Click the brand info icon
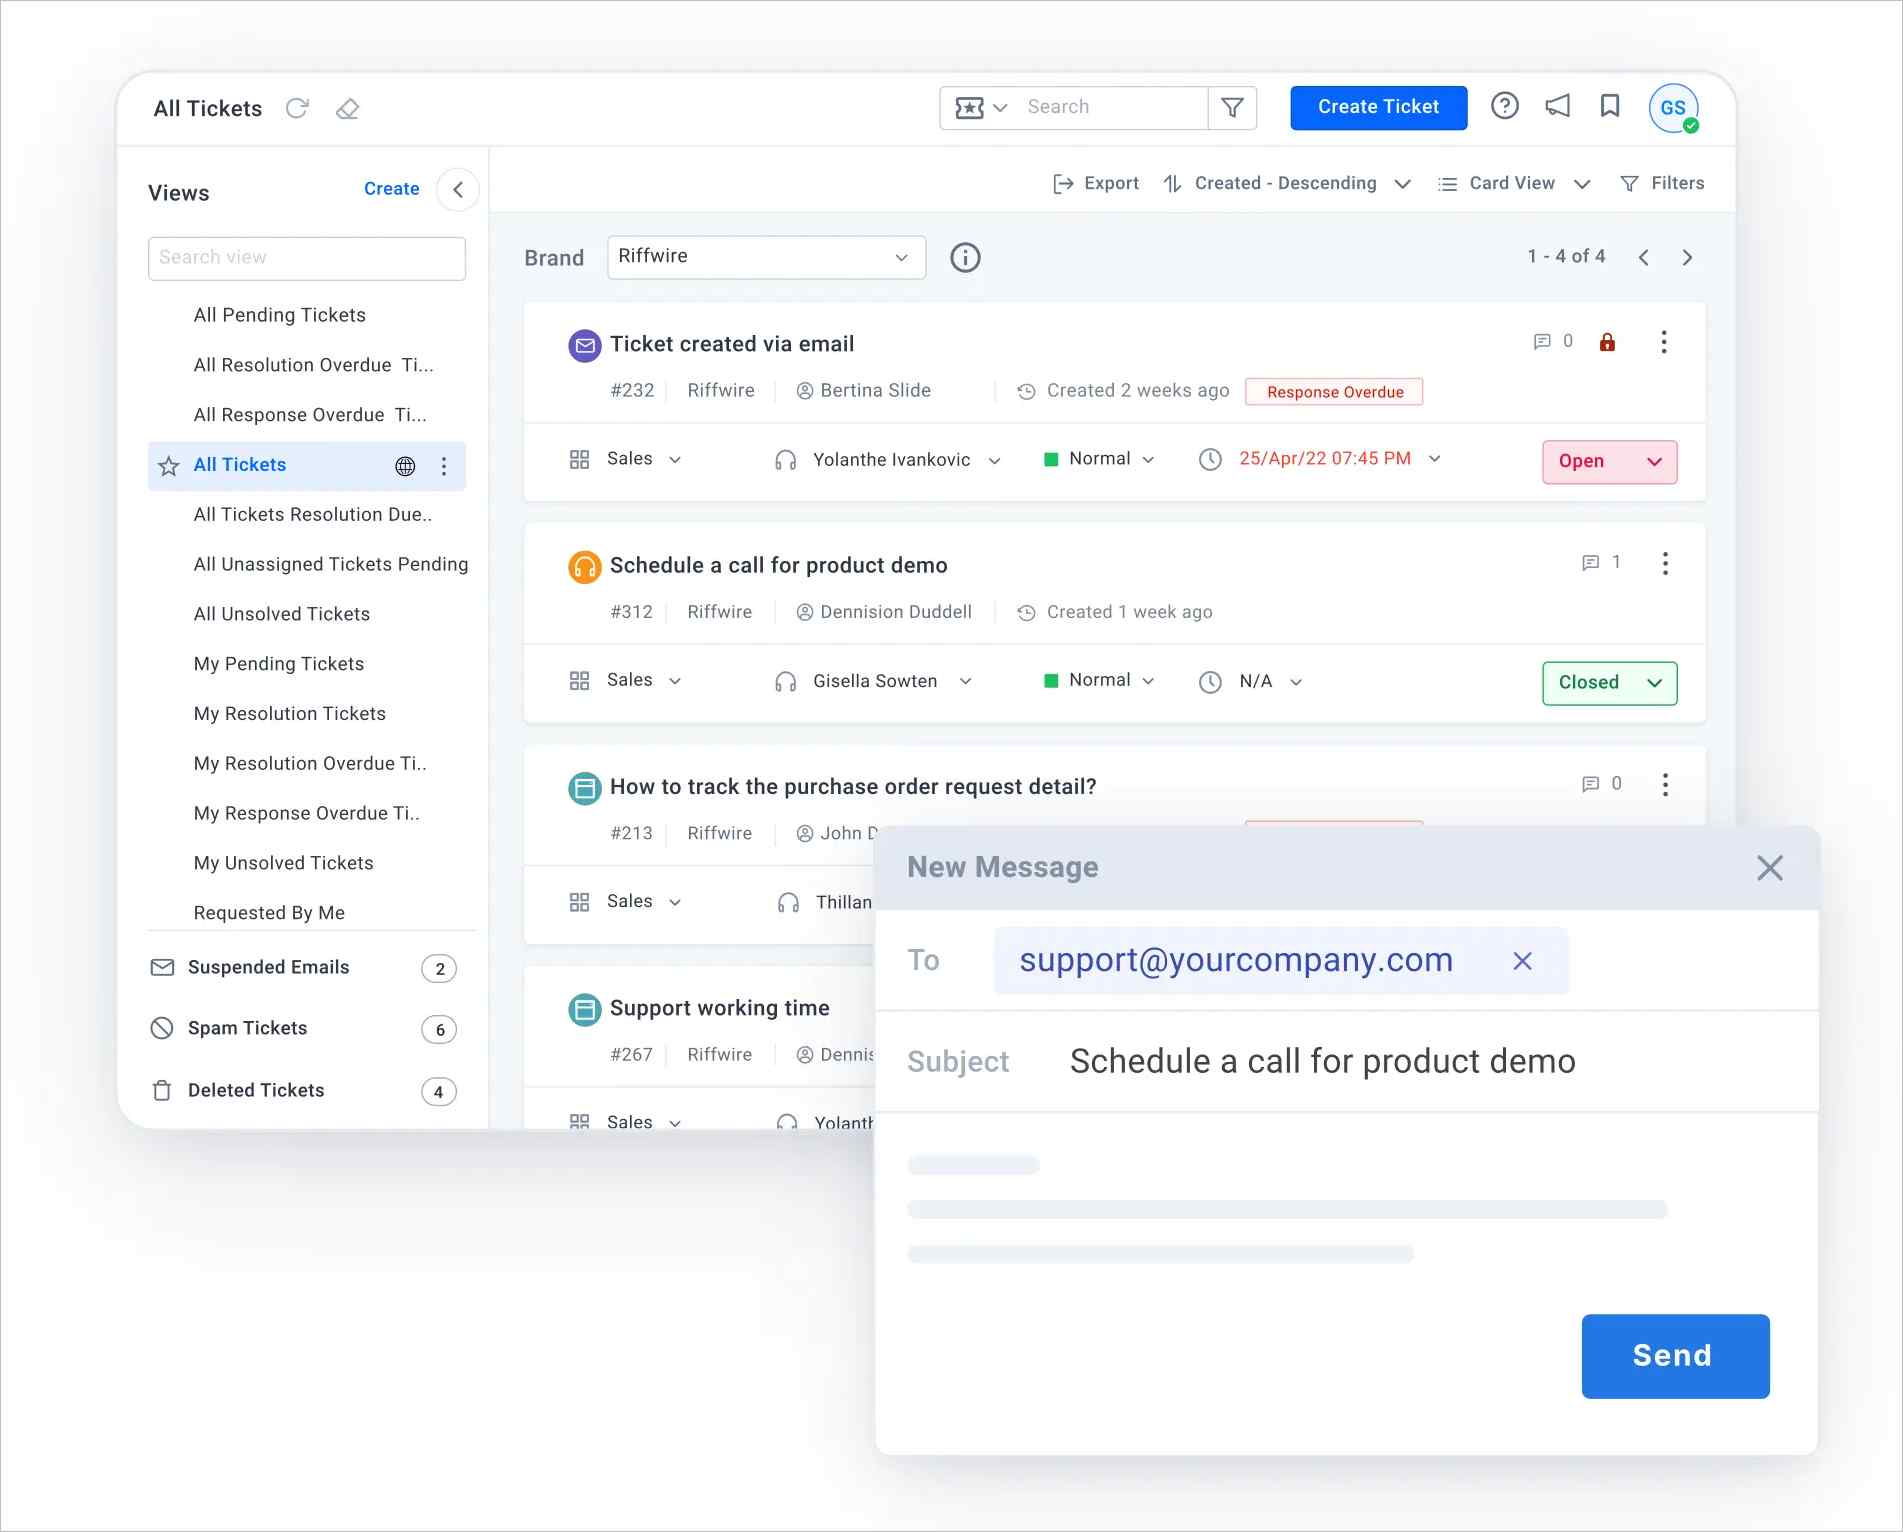Viewport: 1903px width, 1532px height. point(965,258)
